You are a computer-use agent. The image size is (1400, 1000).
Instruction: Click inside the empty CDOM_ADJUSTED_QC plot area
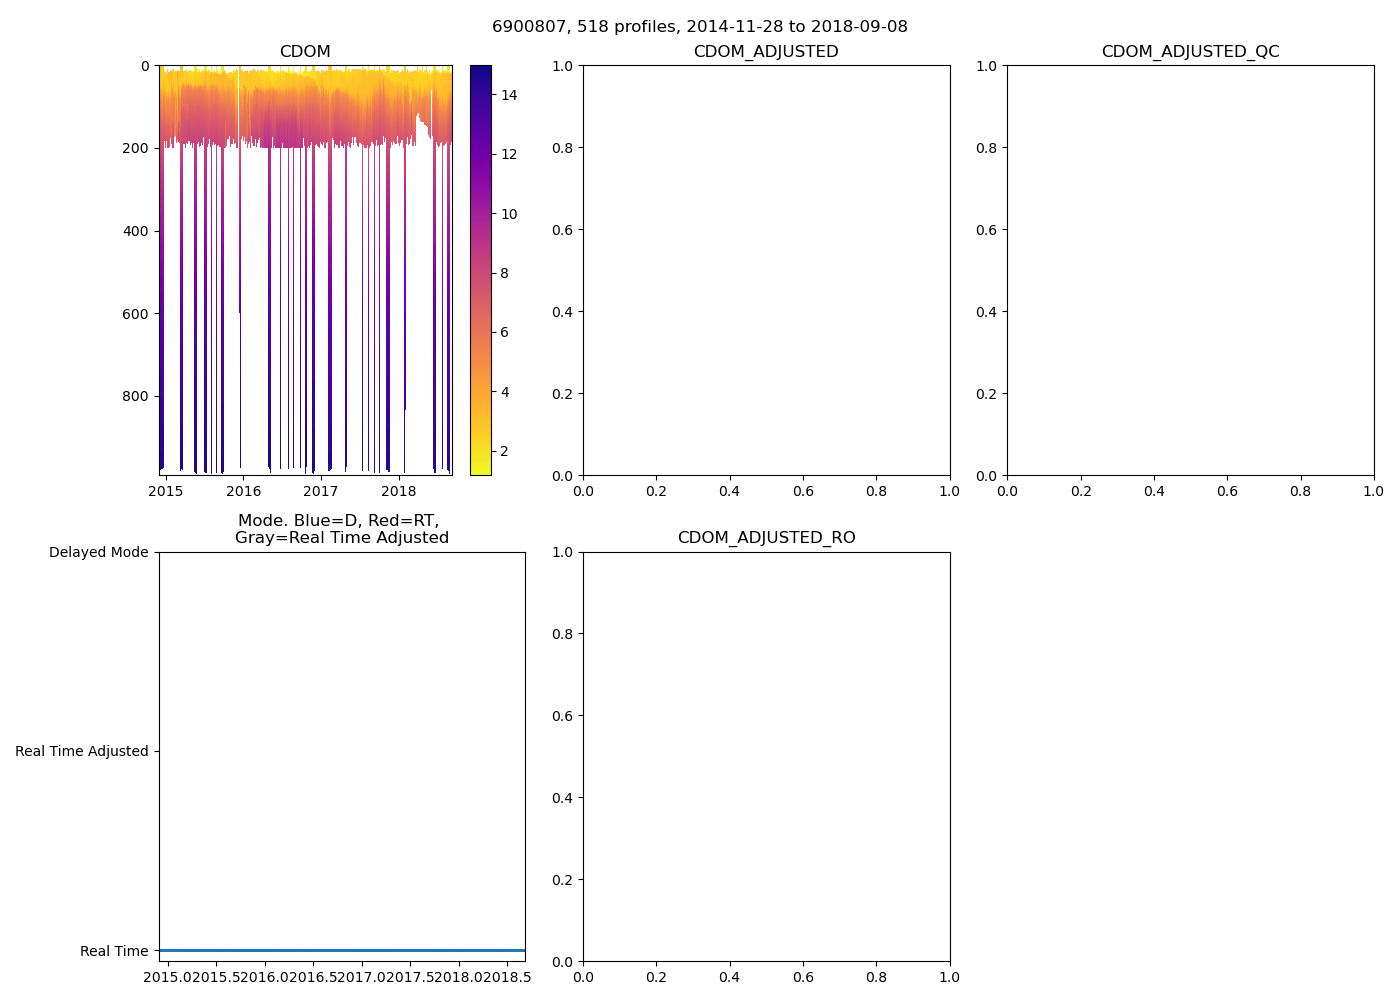[x=1190, y=270]
